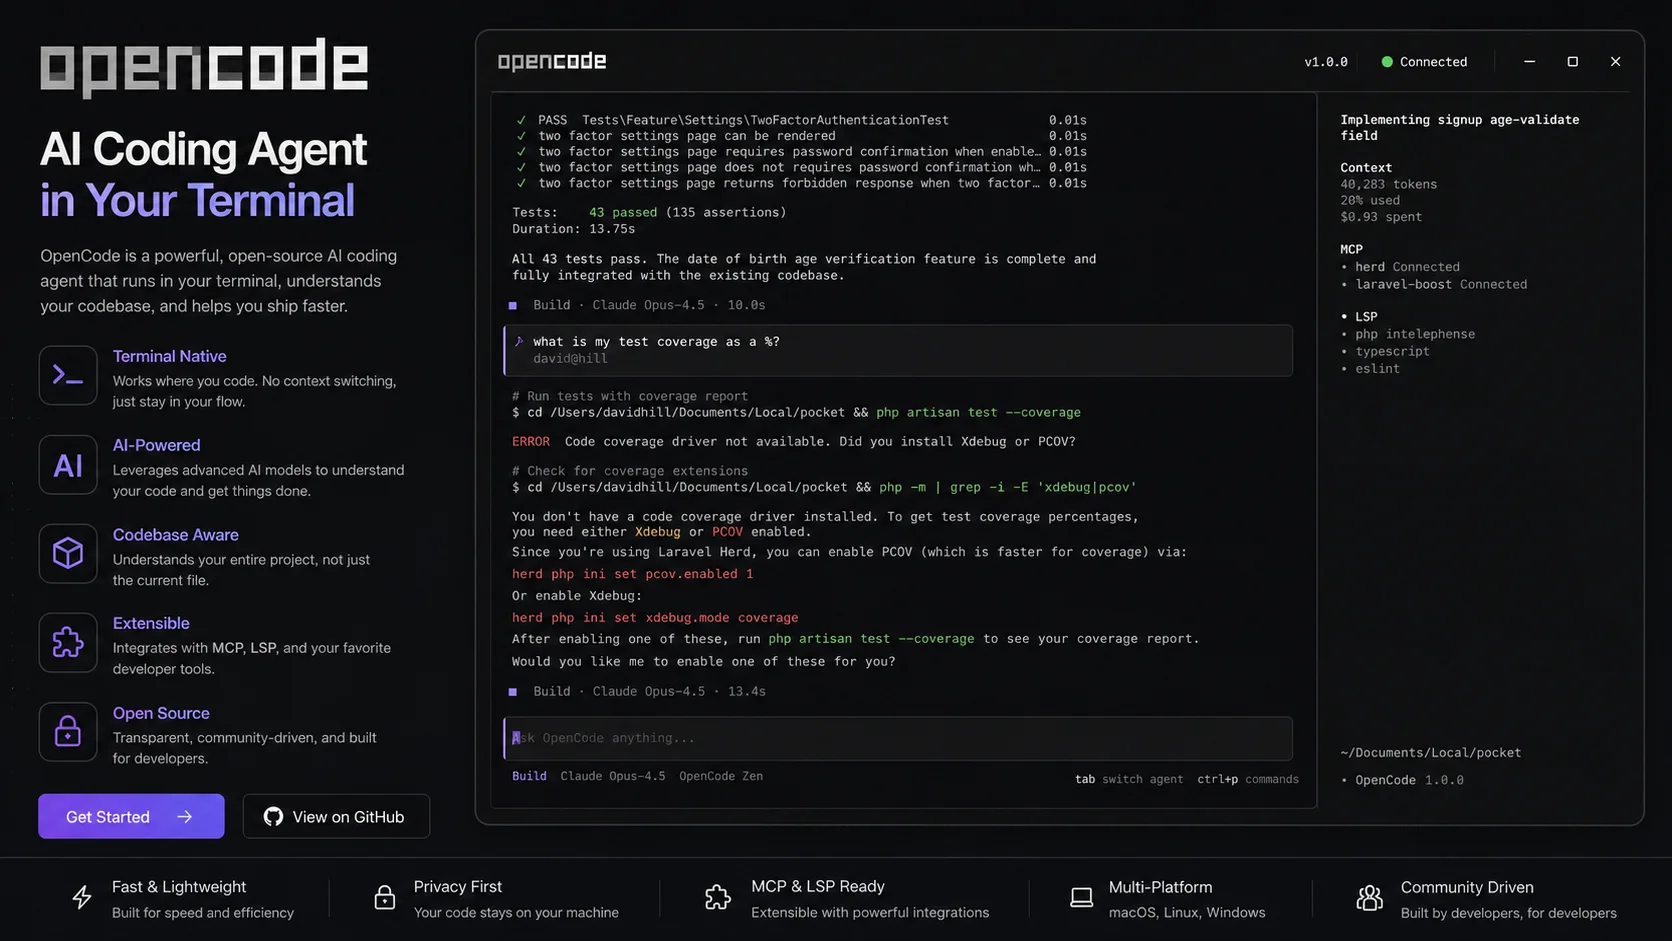
Task: Click the 'Would you like me to enable' question line
Action: coord(704,661)
